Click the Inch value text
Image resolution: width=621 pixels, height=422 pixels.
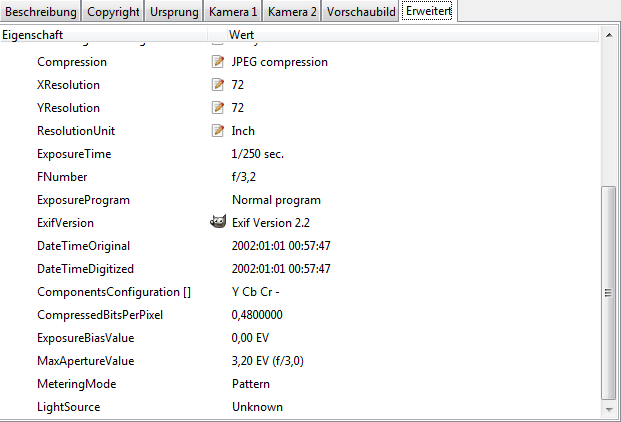[243, 131]
